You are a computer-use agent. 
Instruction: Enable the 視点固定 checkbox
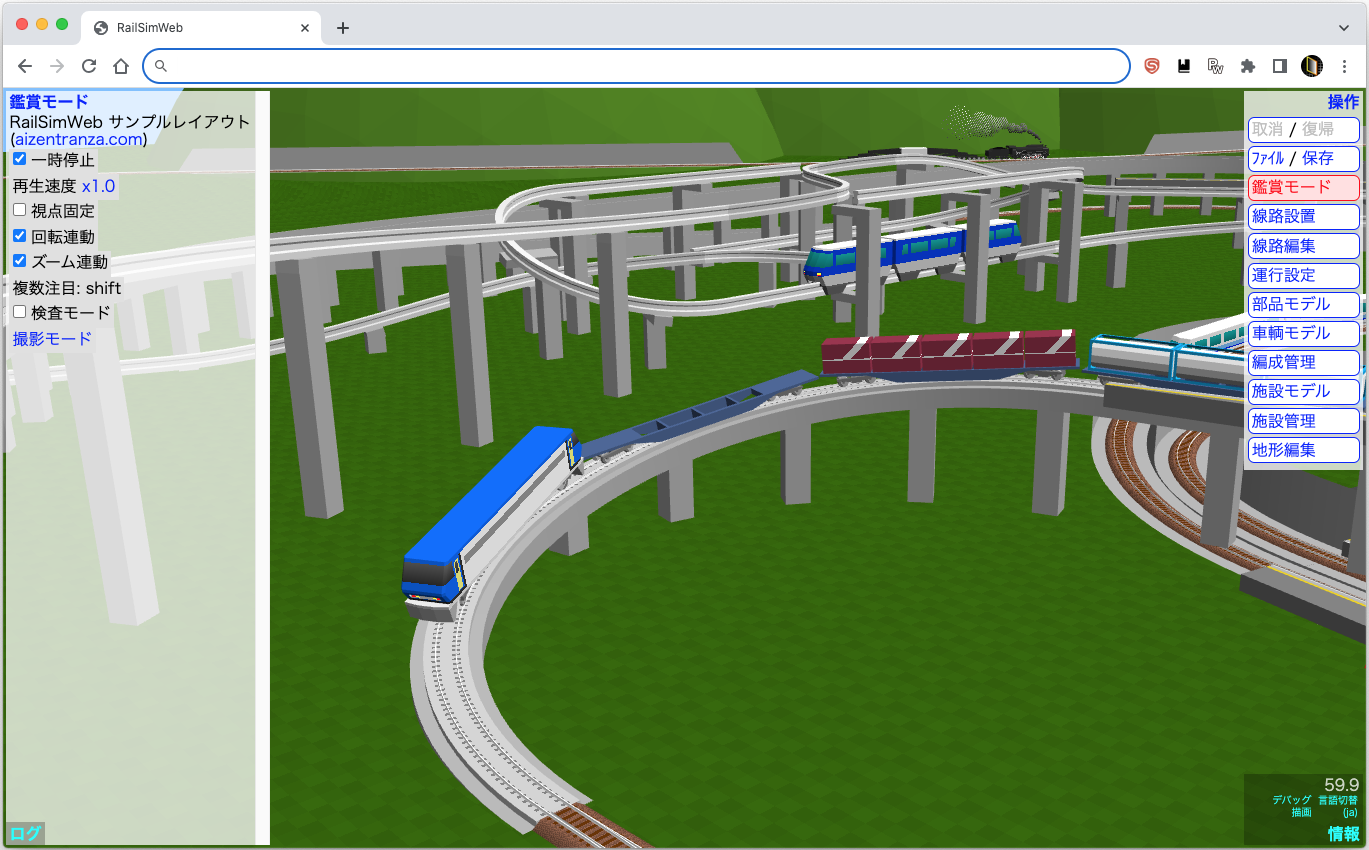pos(20,210)
